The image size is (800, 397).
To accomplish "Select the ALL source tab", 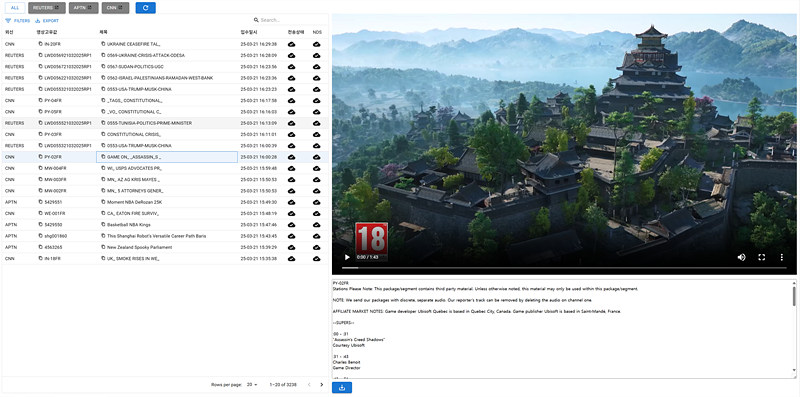I will point(15,8).
